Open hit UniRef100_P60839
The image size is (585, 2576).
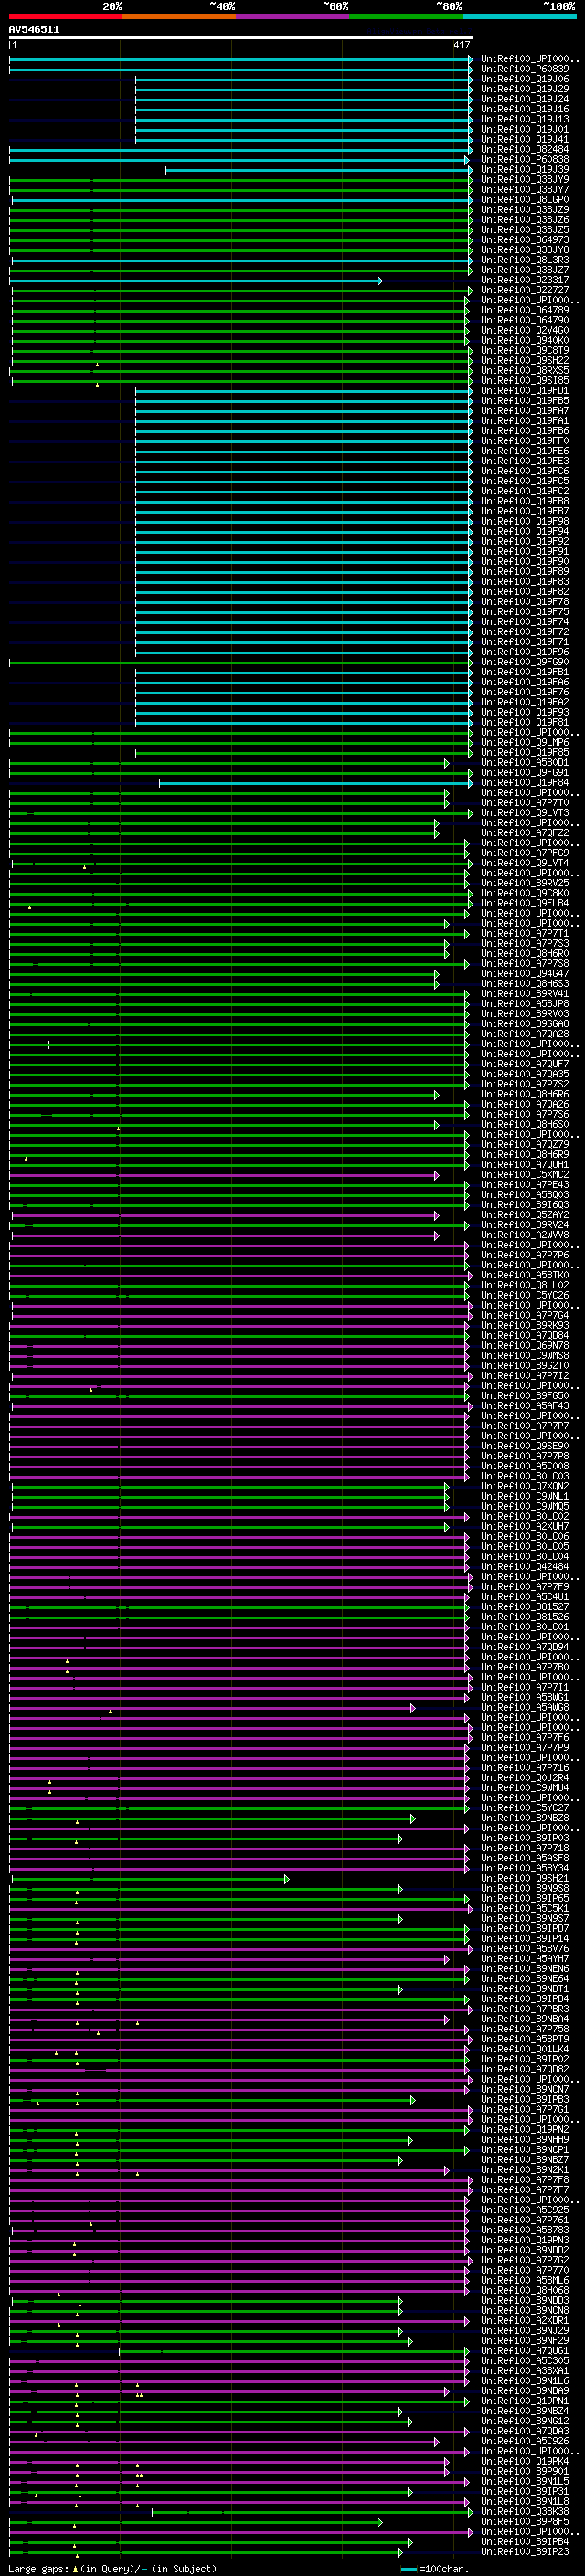(x=525, y=69)
